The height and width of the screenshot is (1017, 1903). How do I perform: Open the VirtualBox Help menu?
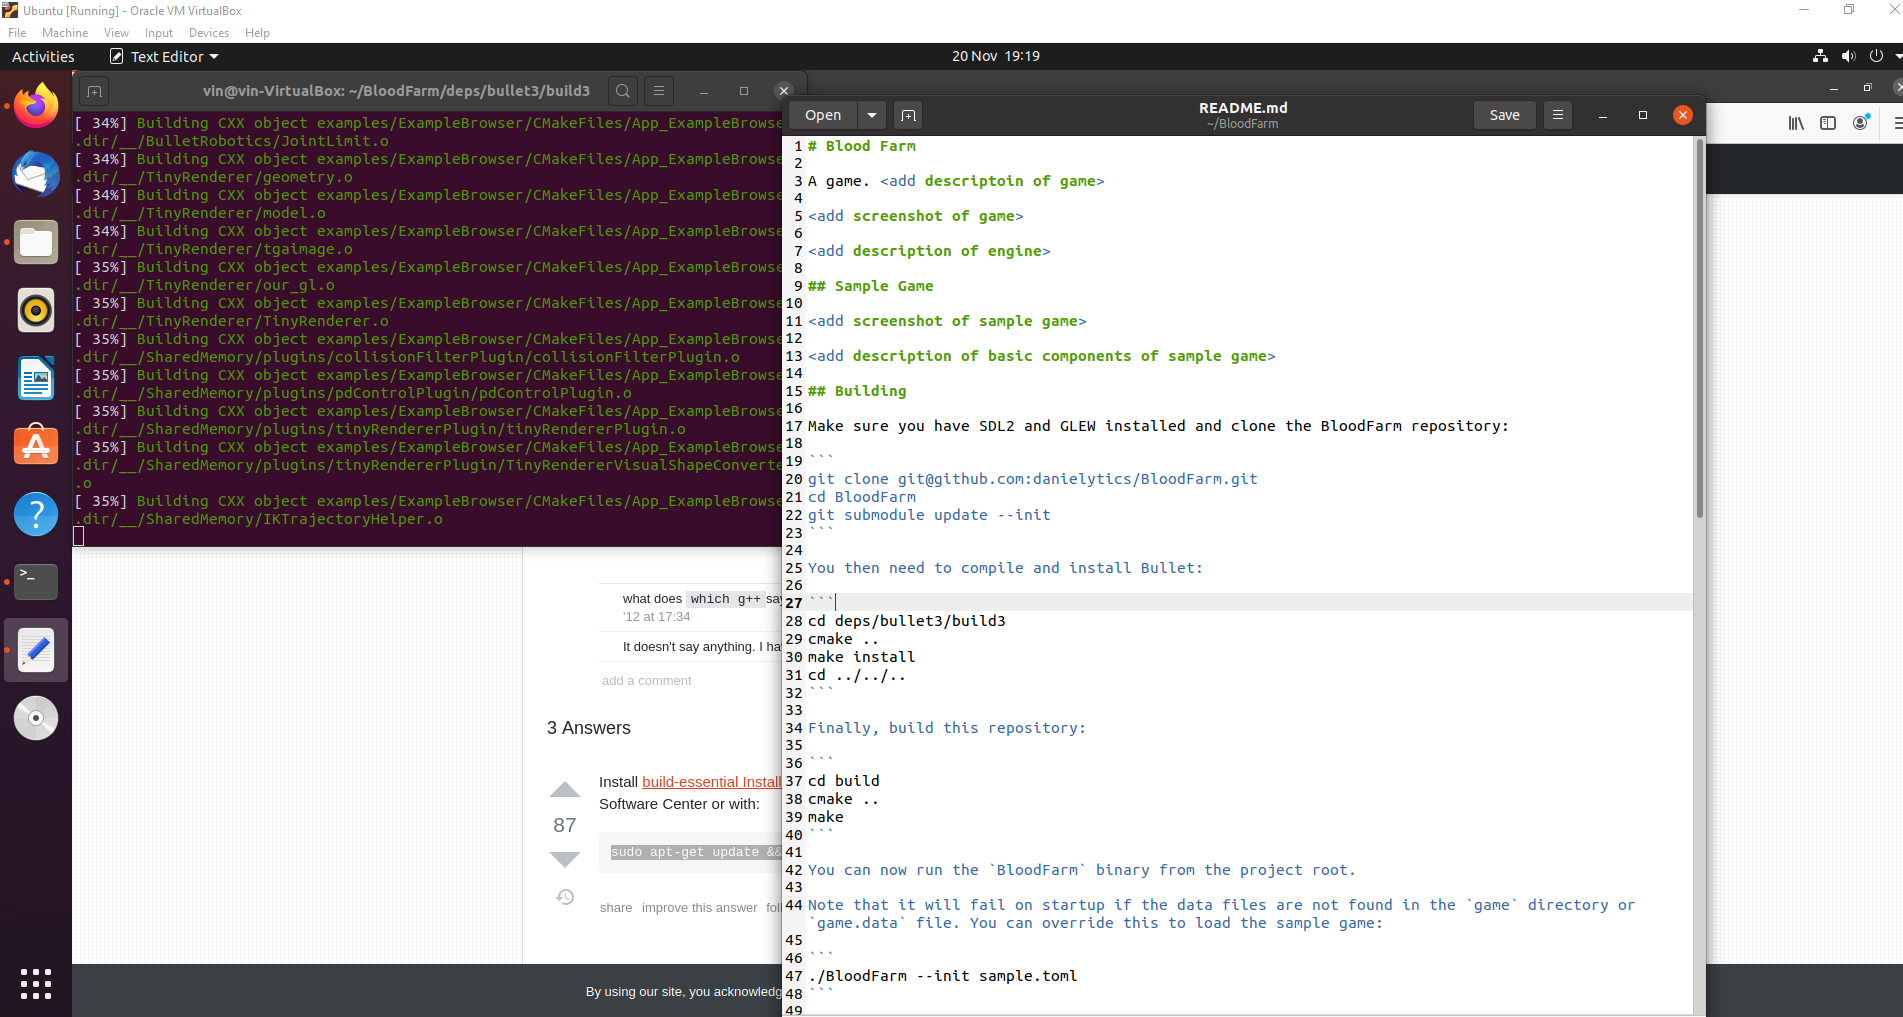(x=257, y=33)
